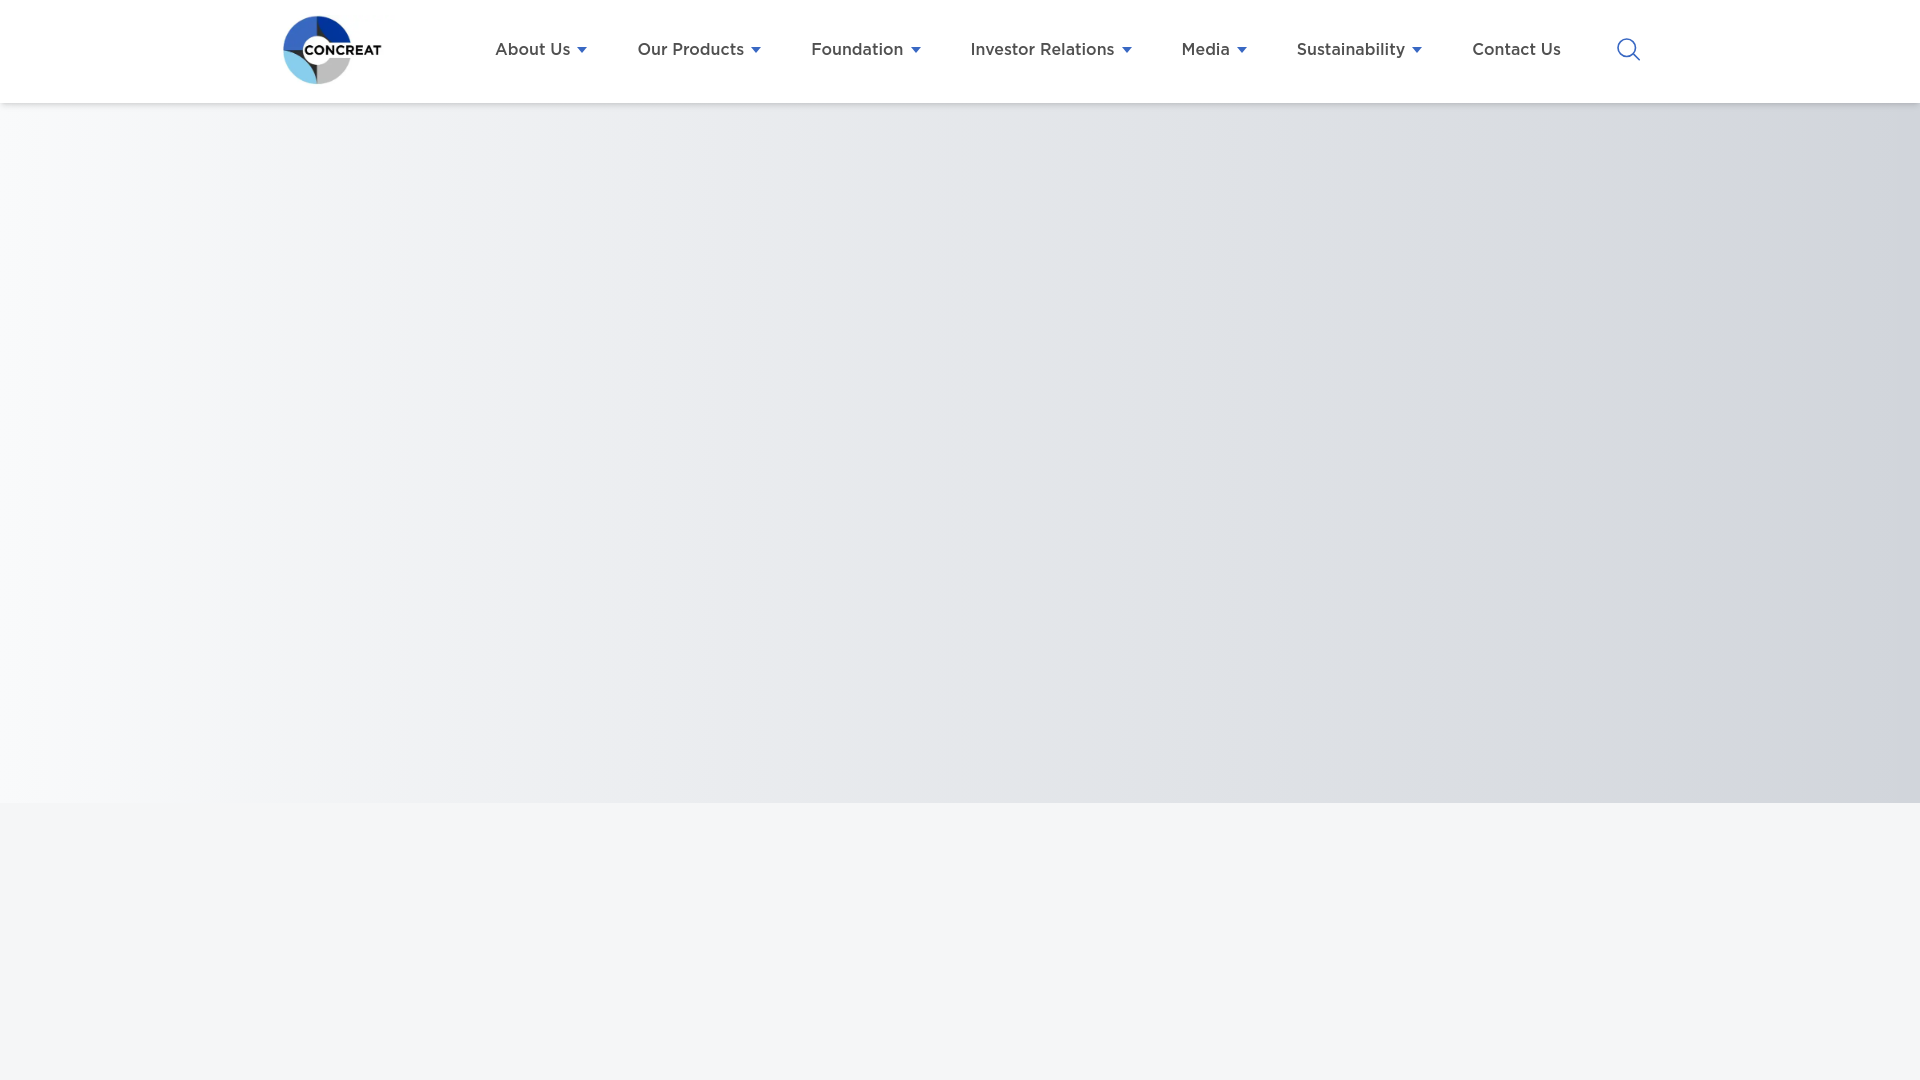
Task: Open search with the magnifying glass icon
Action: pos(1628,50)
